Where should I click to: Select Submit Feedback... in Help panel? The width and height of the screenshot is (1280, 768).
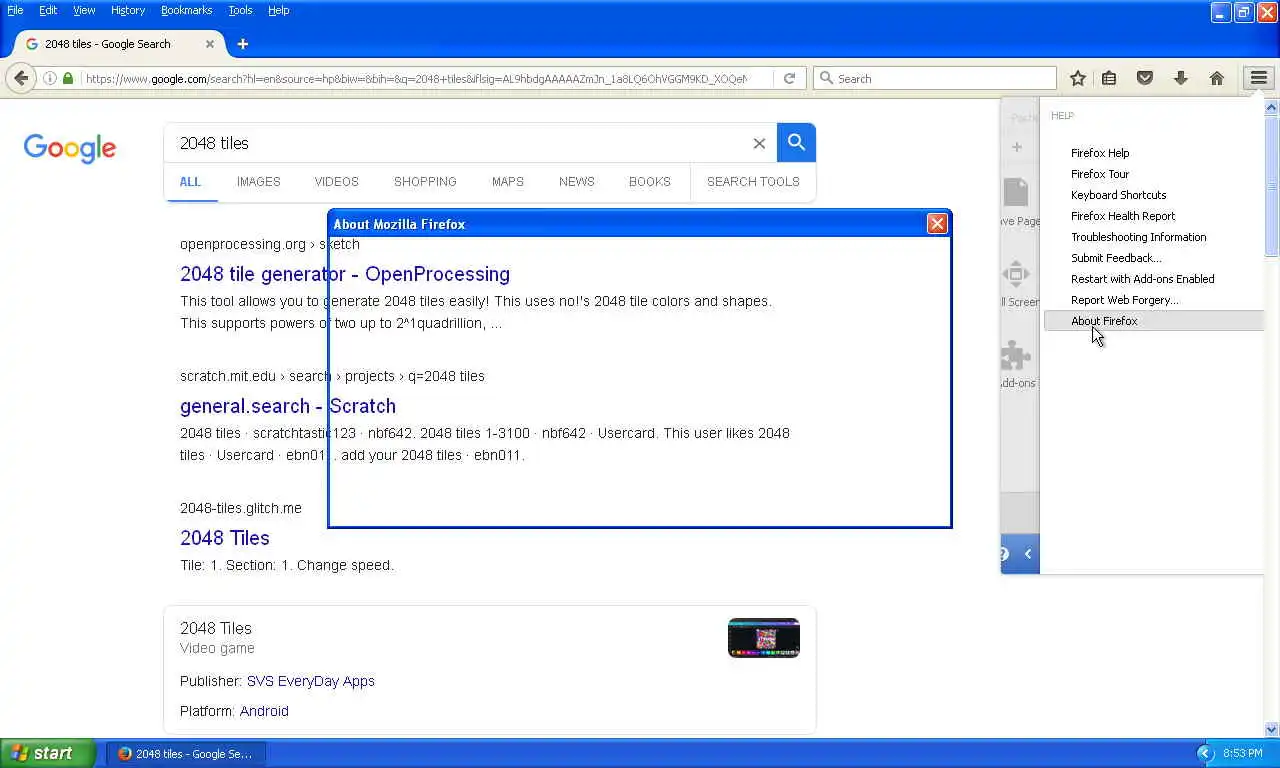[x=1154, y=258]
